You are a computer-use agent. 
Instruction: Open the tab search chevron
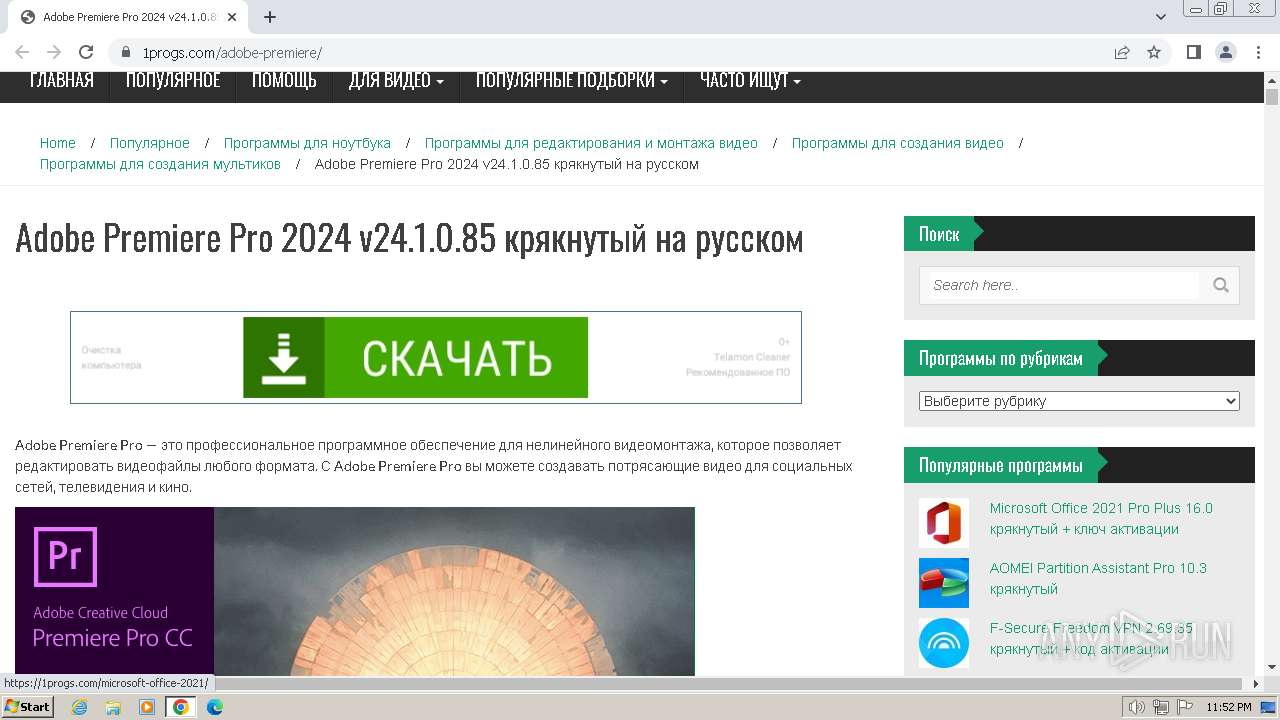[x=1161, y=17]
